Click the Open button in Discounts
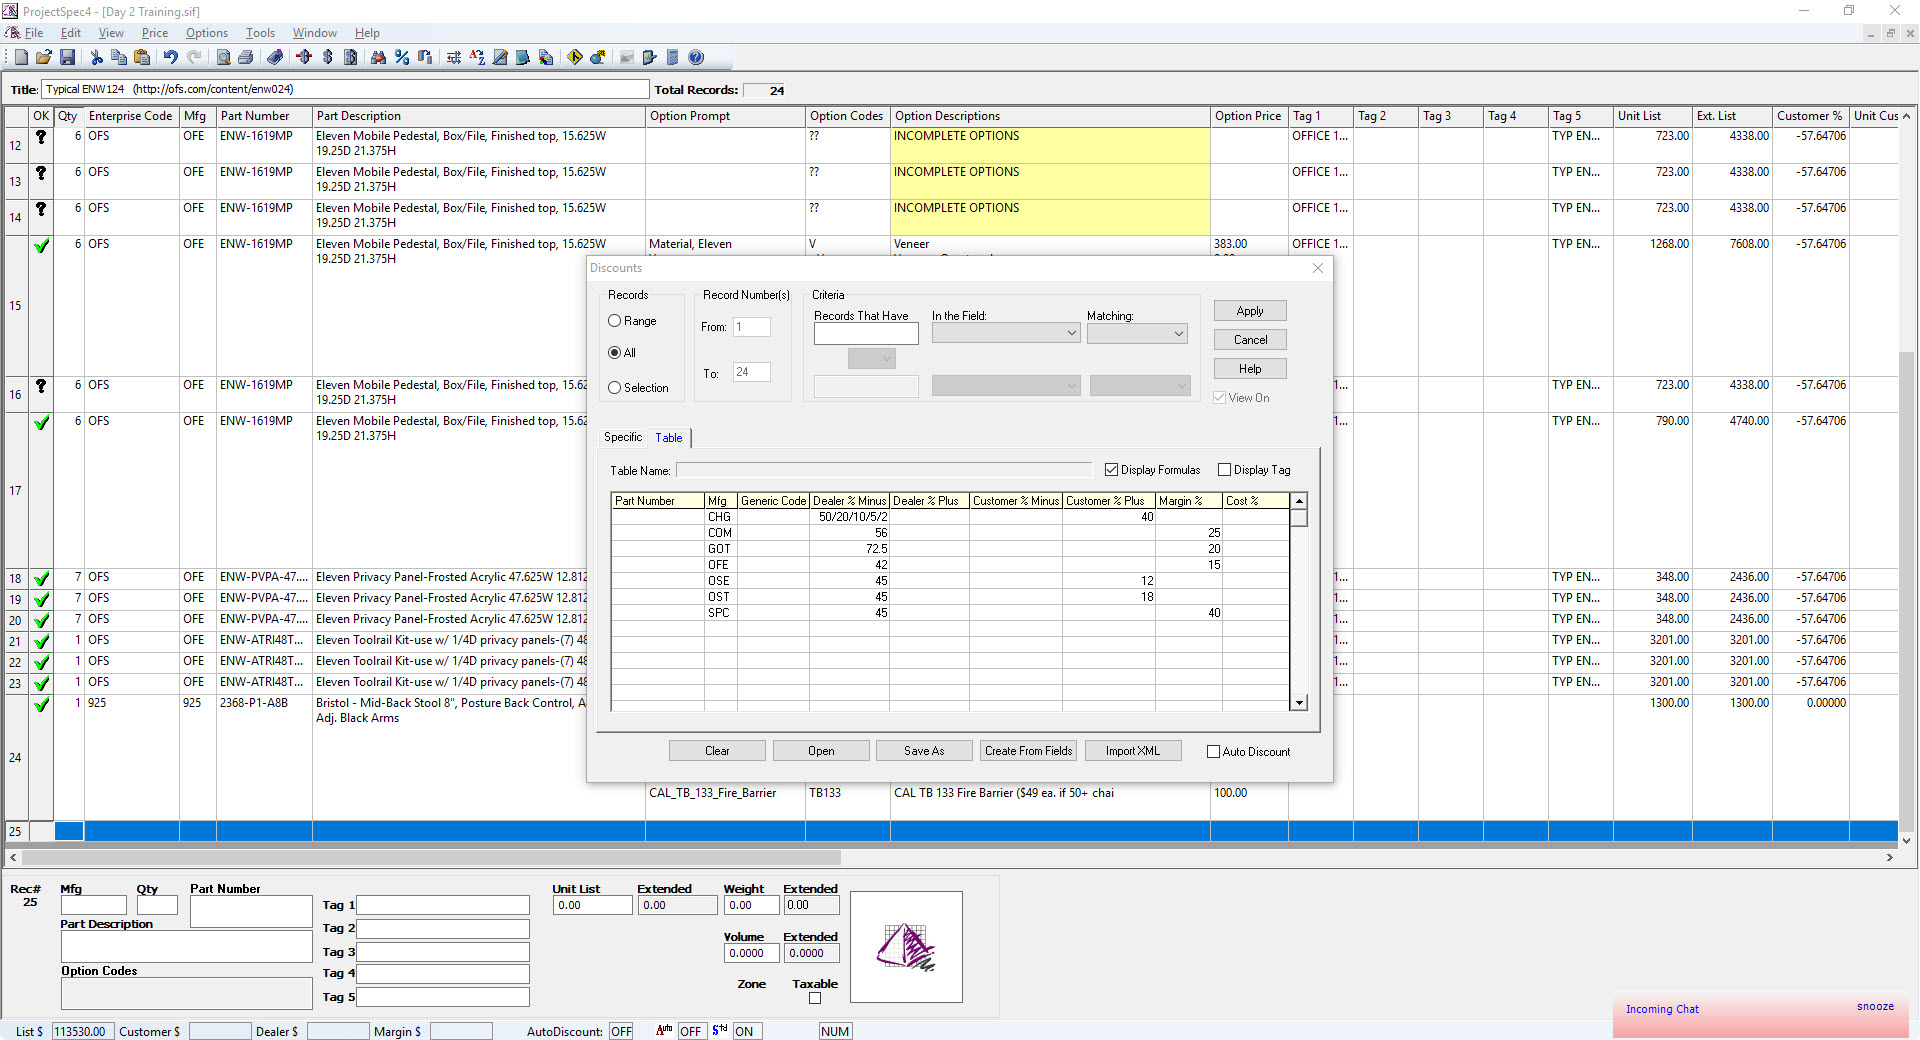 821,751
